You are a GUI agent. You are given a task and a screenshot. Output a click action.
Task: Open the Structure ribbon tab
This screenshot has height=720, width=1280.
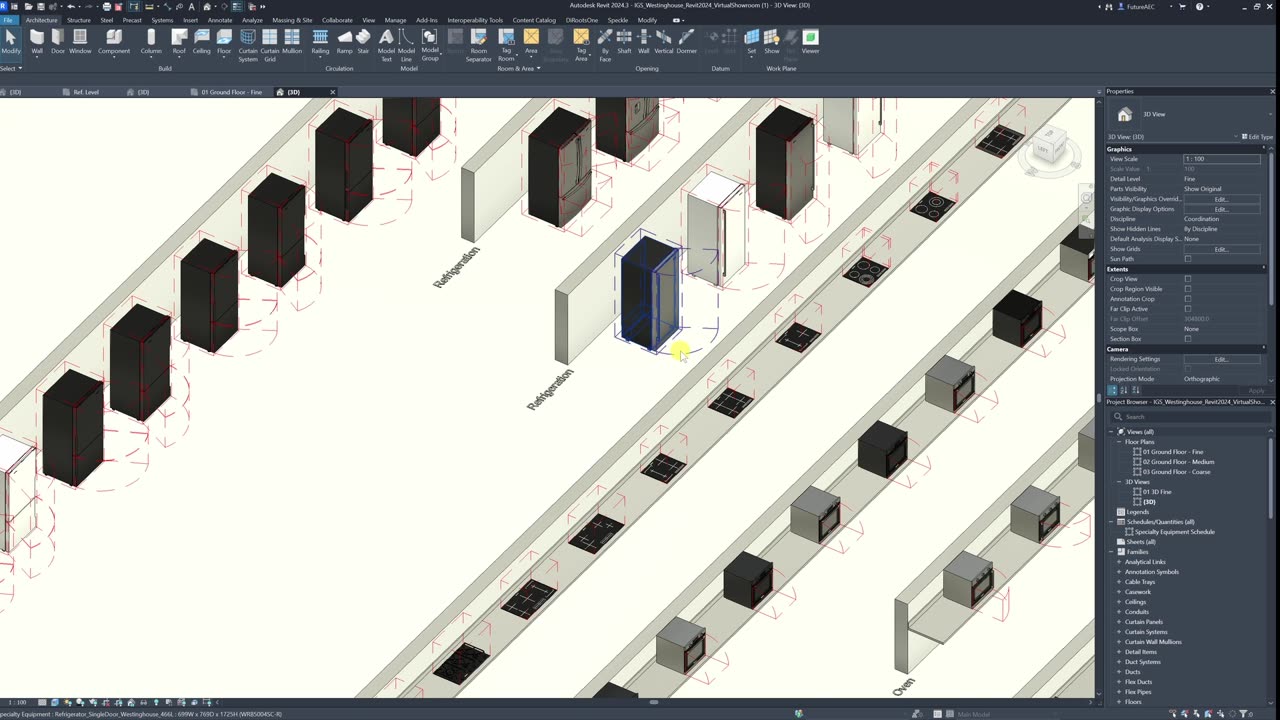point(78,20)
